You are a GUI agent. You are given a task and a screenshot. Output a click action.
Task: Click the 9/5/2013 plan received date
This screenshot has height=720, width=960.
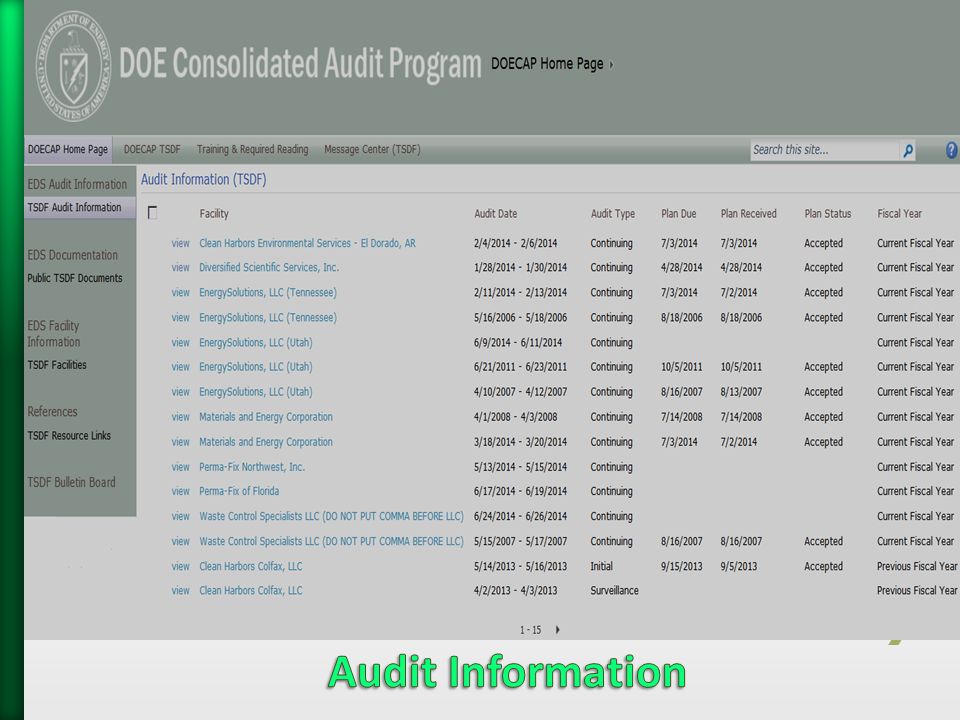(738, 566)
